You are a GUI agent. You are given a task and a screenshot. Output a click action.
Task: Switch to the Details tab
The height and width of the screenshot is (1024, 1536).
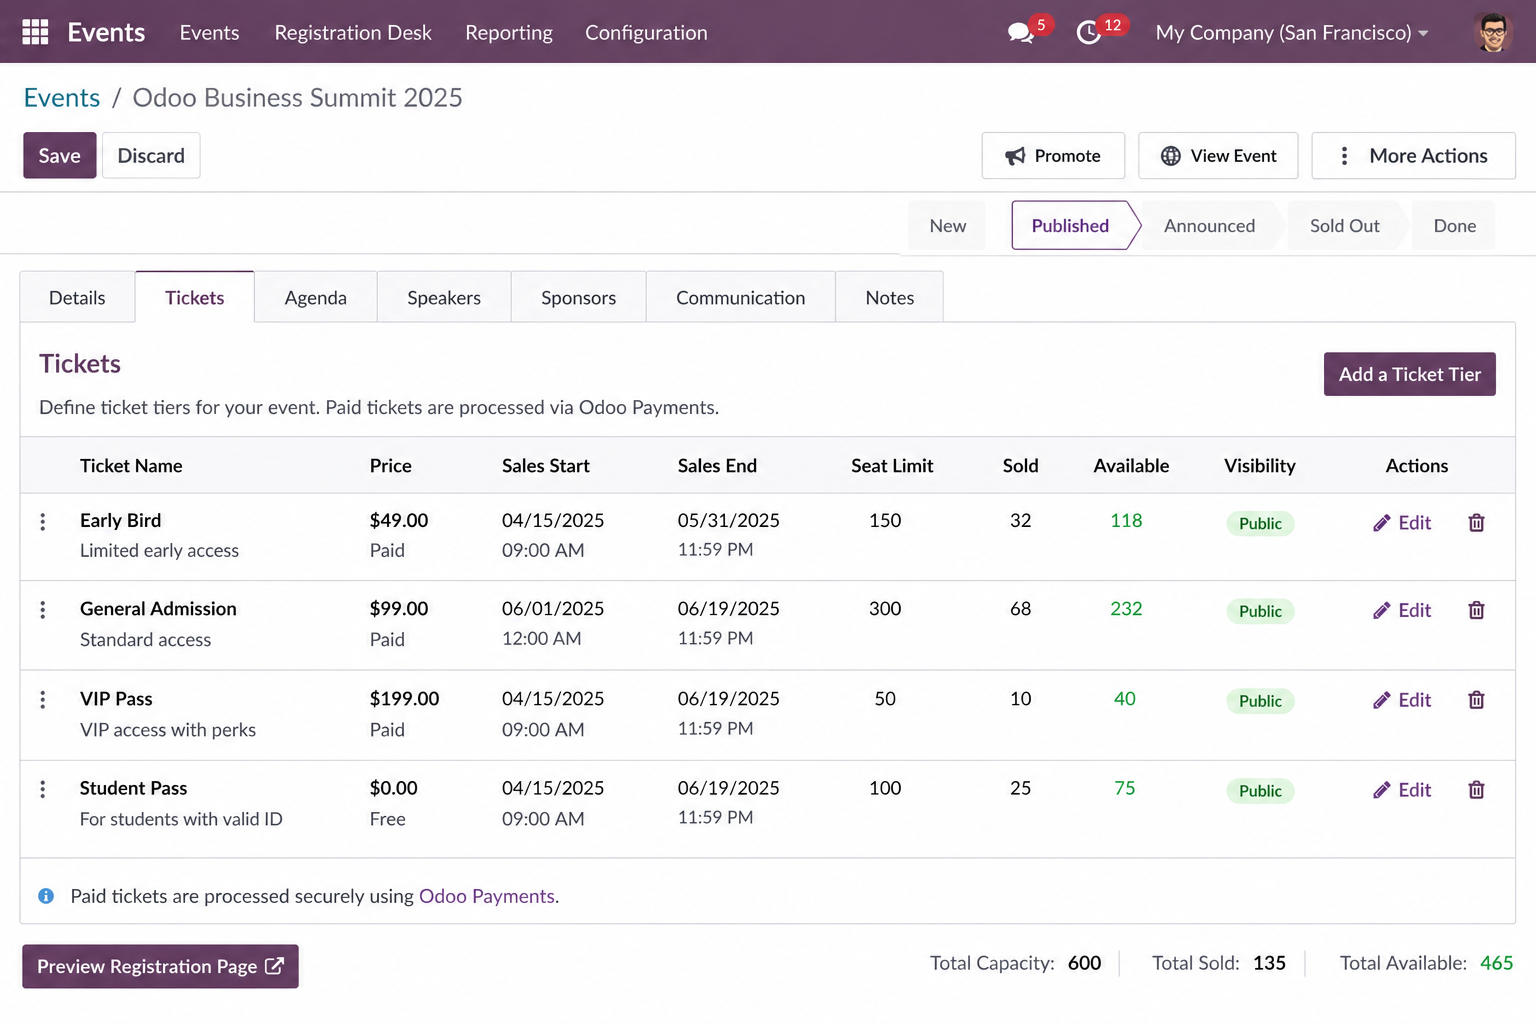77,298
